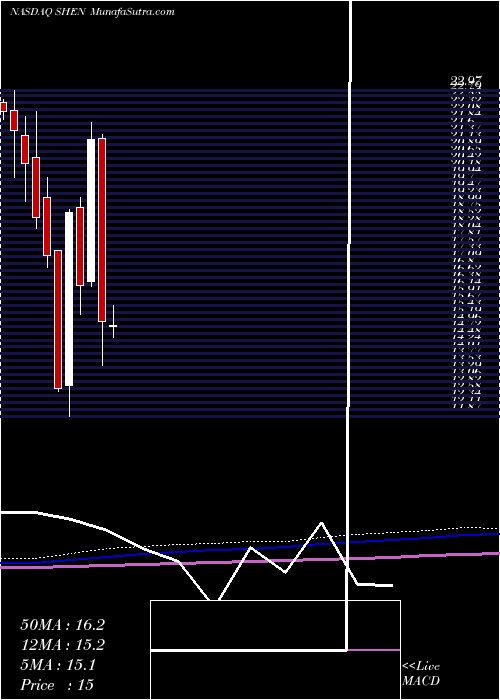
Task: Click the long red candle reaching the chart low
Action: click(x=58, y=319)
